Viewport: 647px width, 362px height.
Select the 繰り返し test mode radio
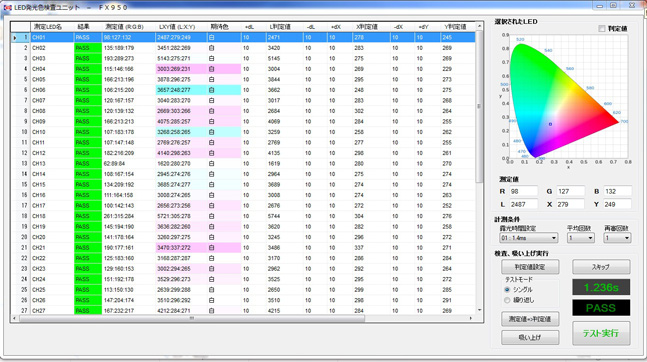507,300
